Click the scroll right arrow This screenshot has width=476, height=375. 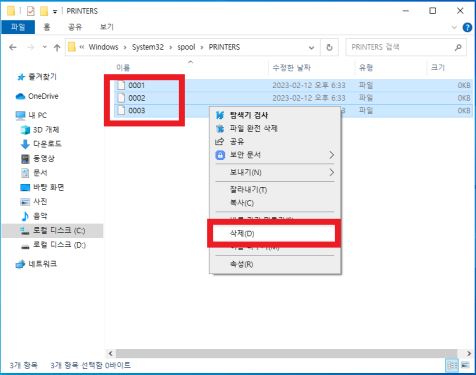468,353
